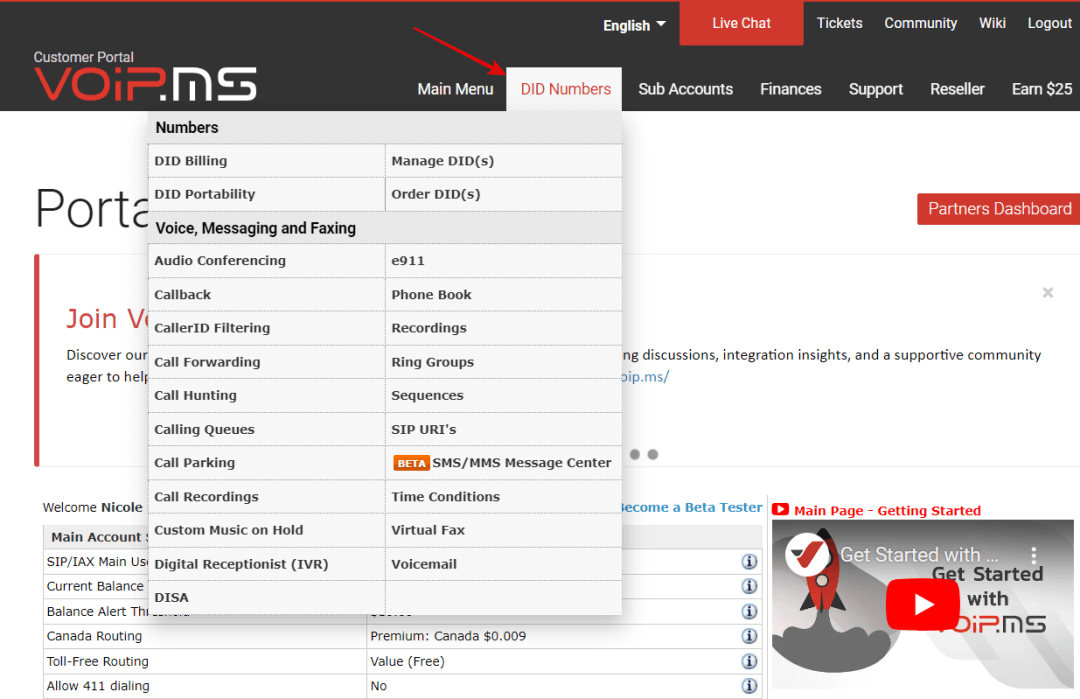Open the Partners Dashboard
1080x699 pixels.
click(998, 209)
